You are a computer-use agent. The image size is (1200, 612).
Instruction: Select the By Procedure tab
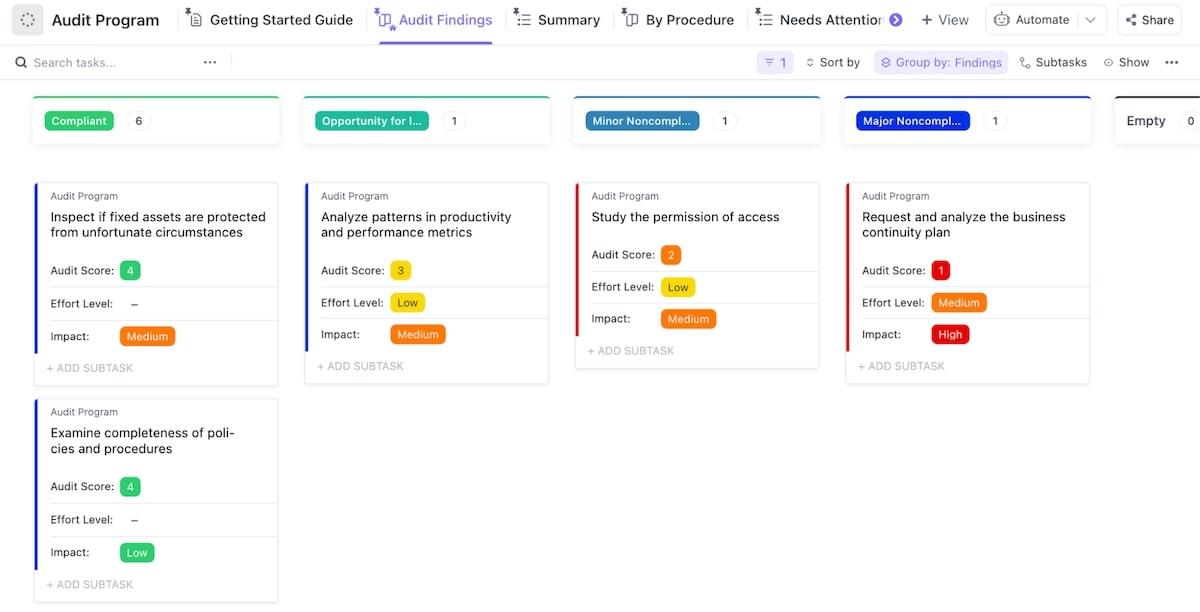point(679,20)
